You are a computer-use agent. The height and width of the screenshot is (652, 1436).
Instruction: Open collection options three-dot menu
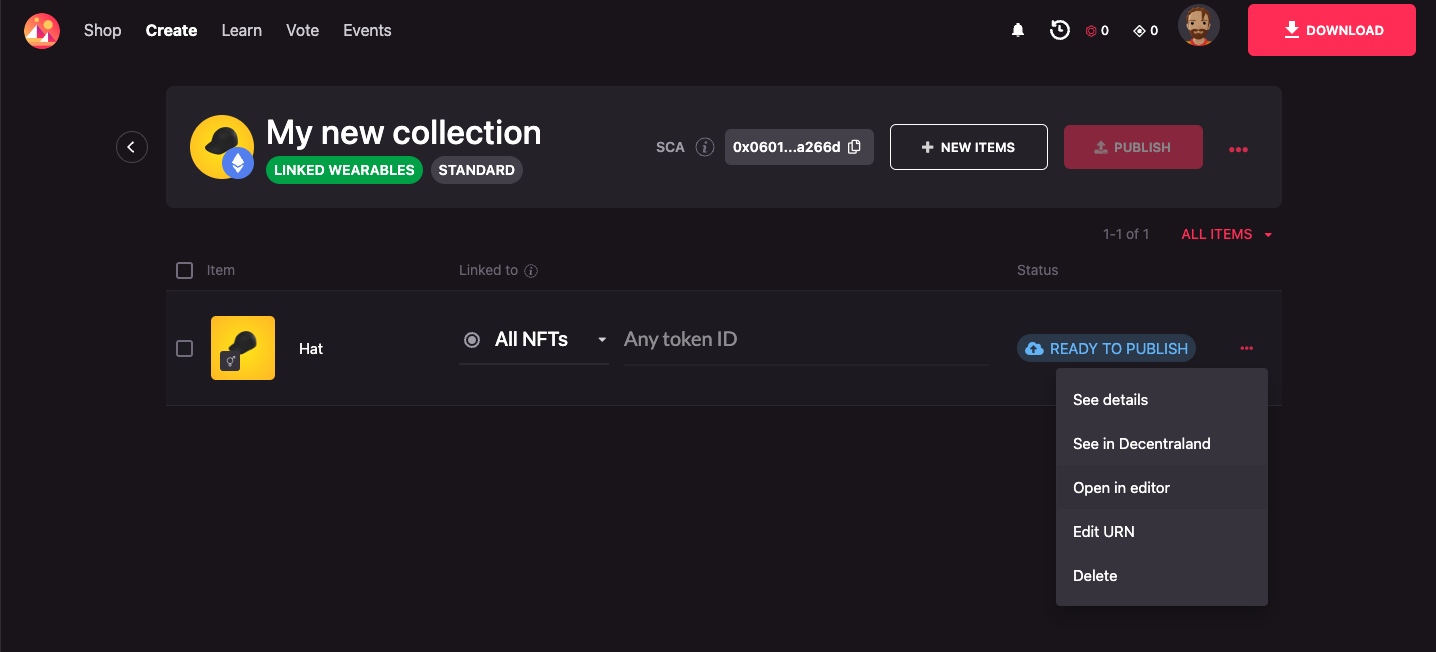[x=1238, y=149]
